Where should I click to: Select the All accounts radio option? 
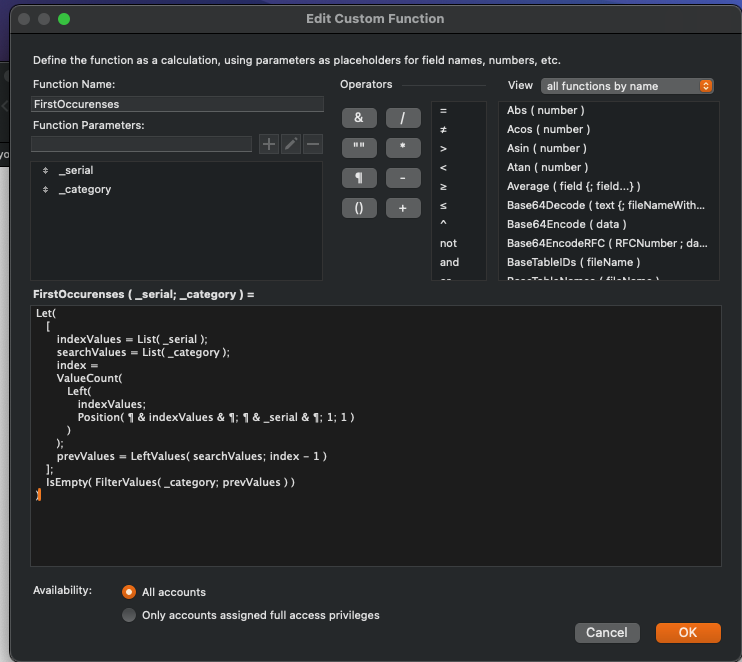tap(129, 592)
